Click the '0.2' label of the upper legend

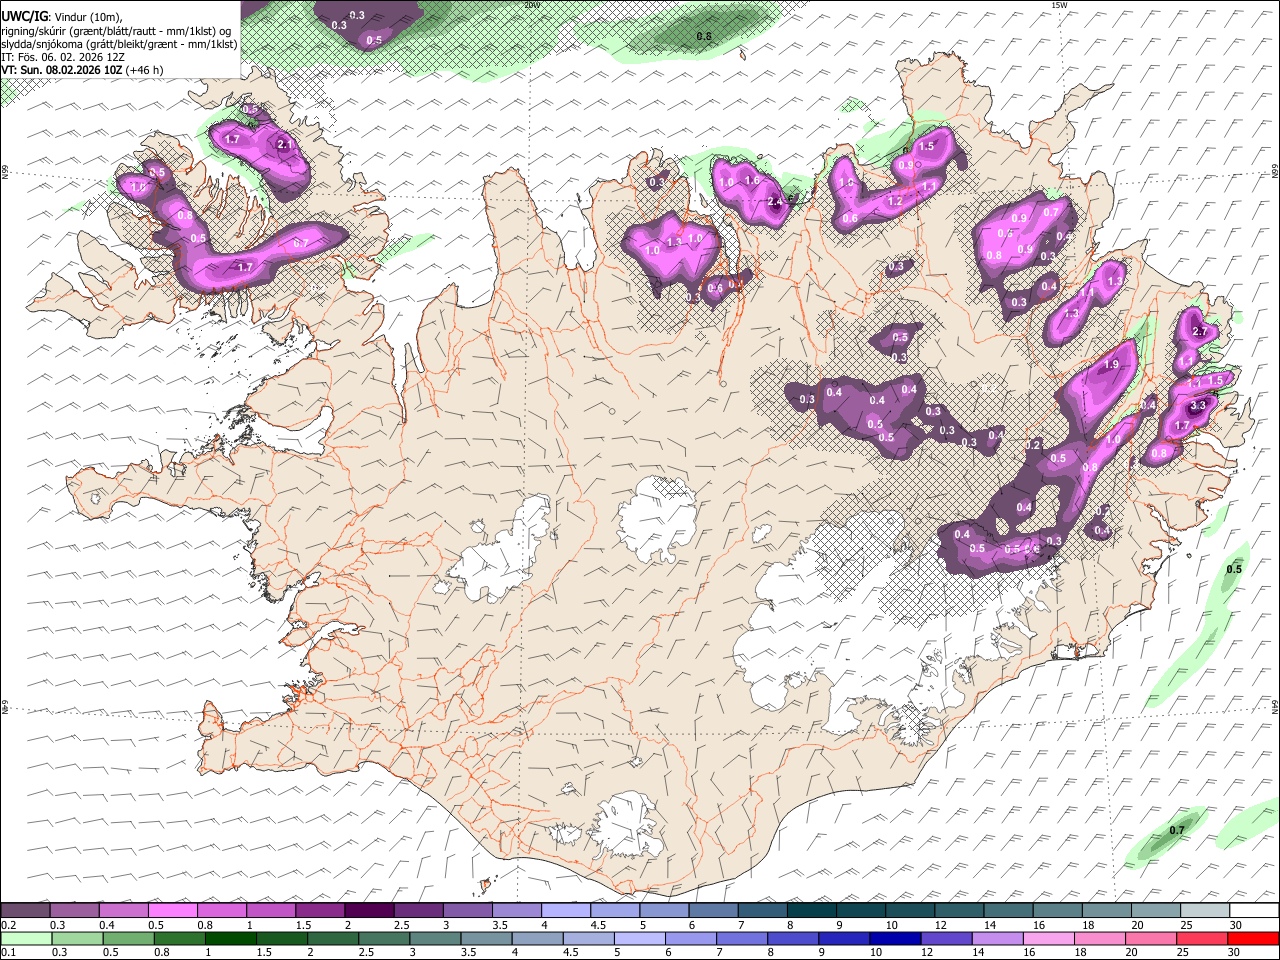(x=8, y=925)
